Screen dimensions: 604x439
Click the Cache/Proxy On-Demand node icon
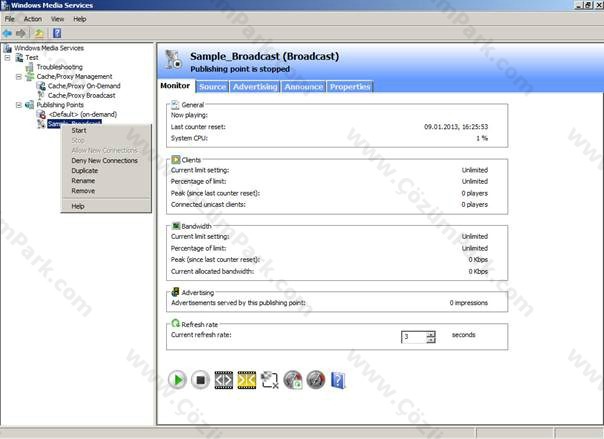click(x=41, y=86)
